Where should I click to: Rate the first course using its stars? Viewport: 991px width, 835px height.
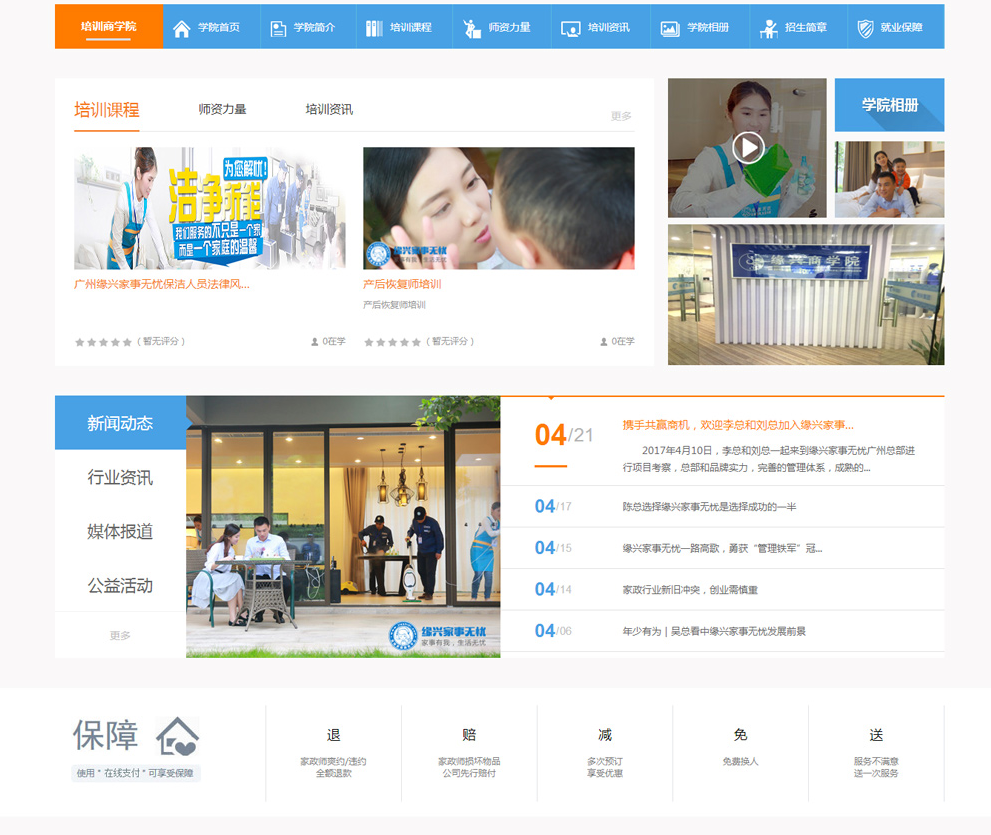(103, 342)
